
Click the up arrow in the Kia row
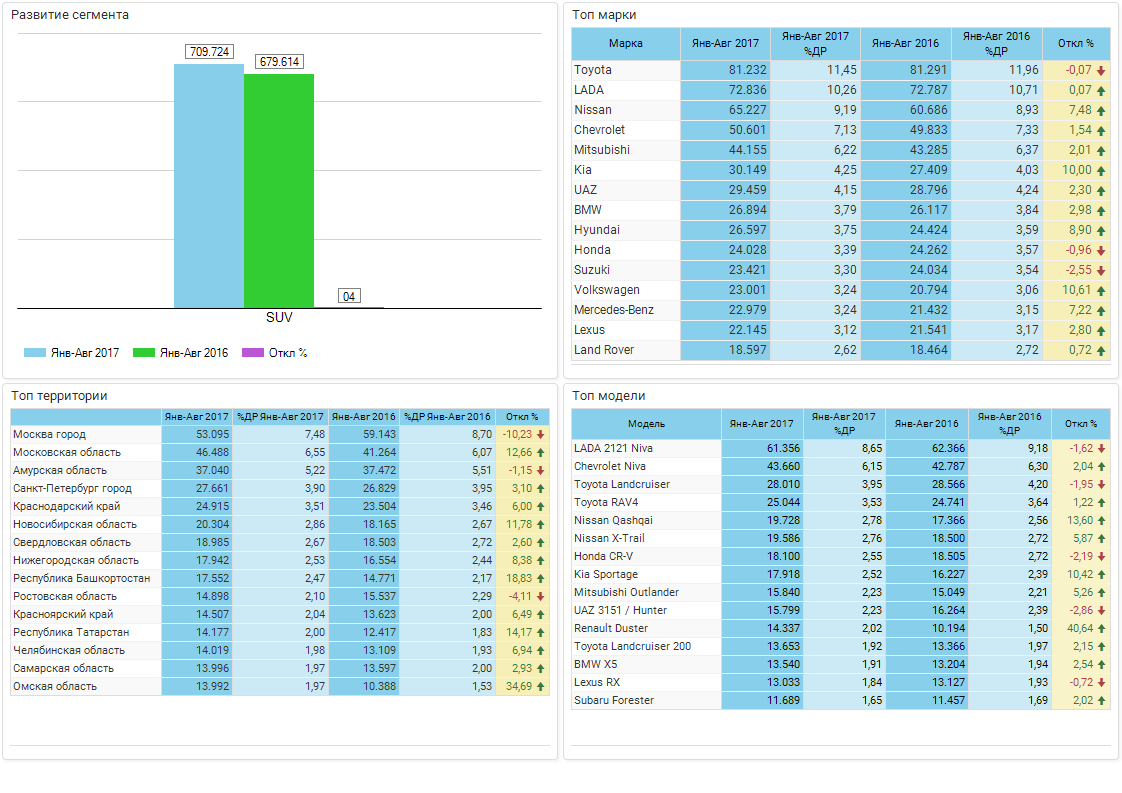(x=1101, y=171)
